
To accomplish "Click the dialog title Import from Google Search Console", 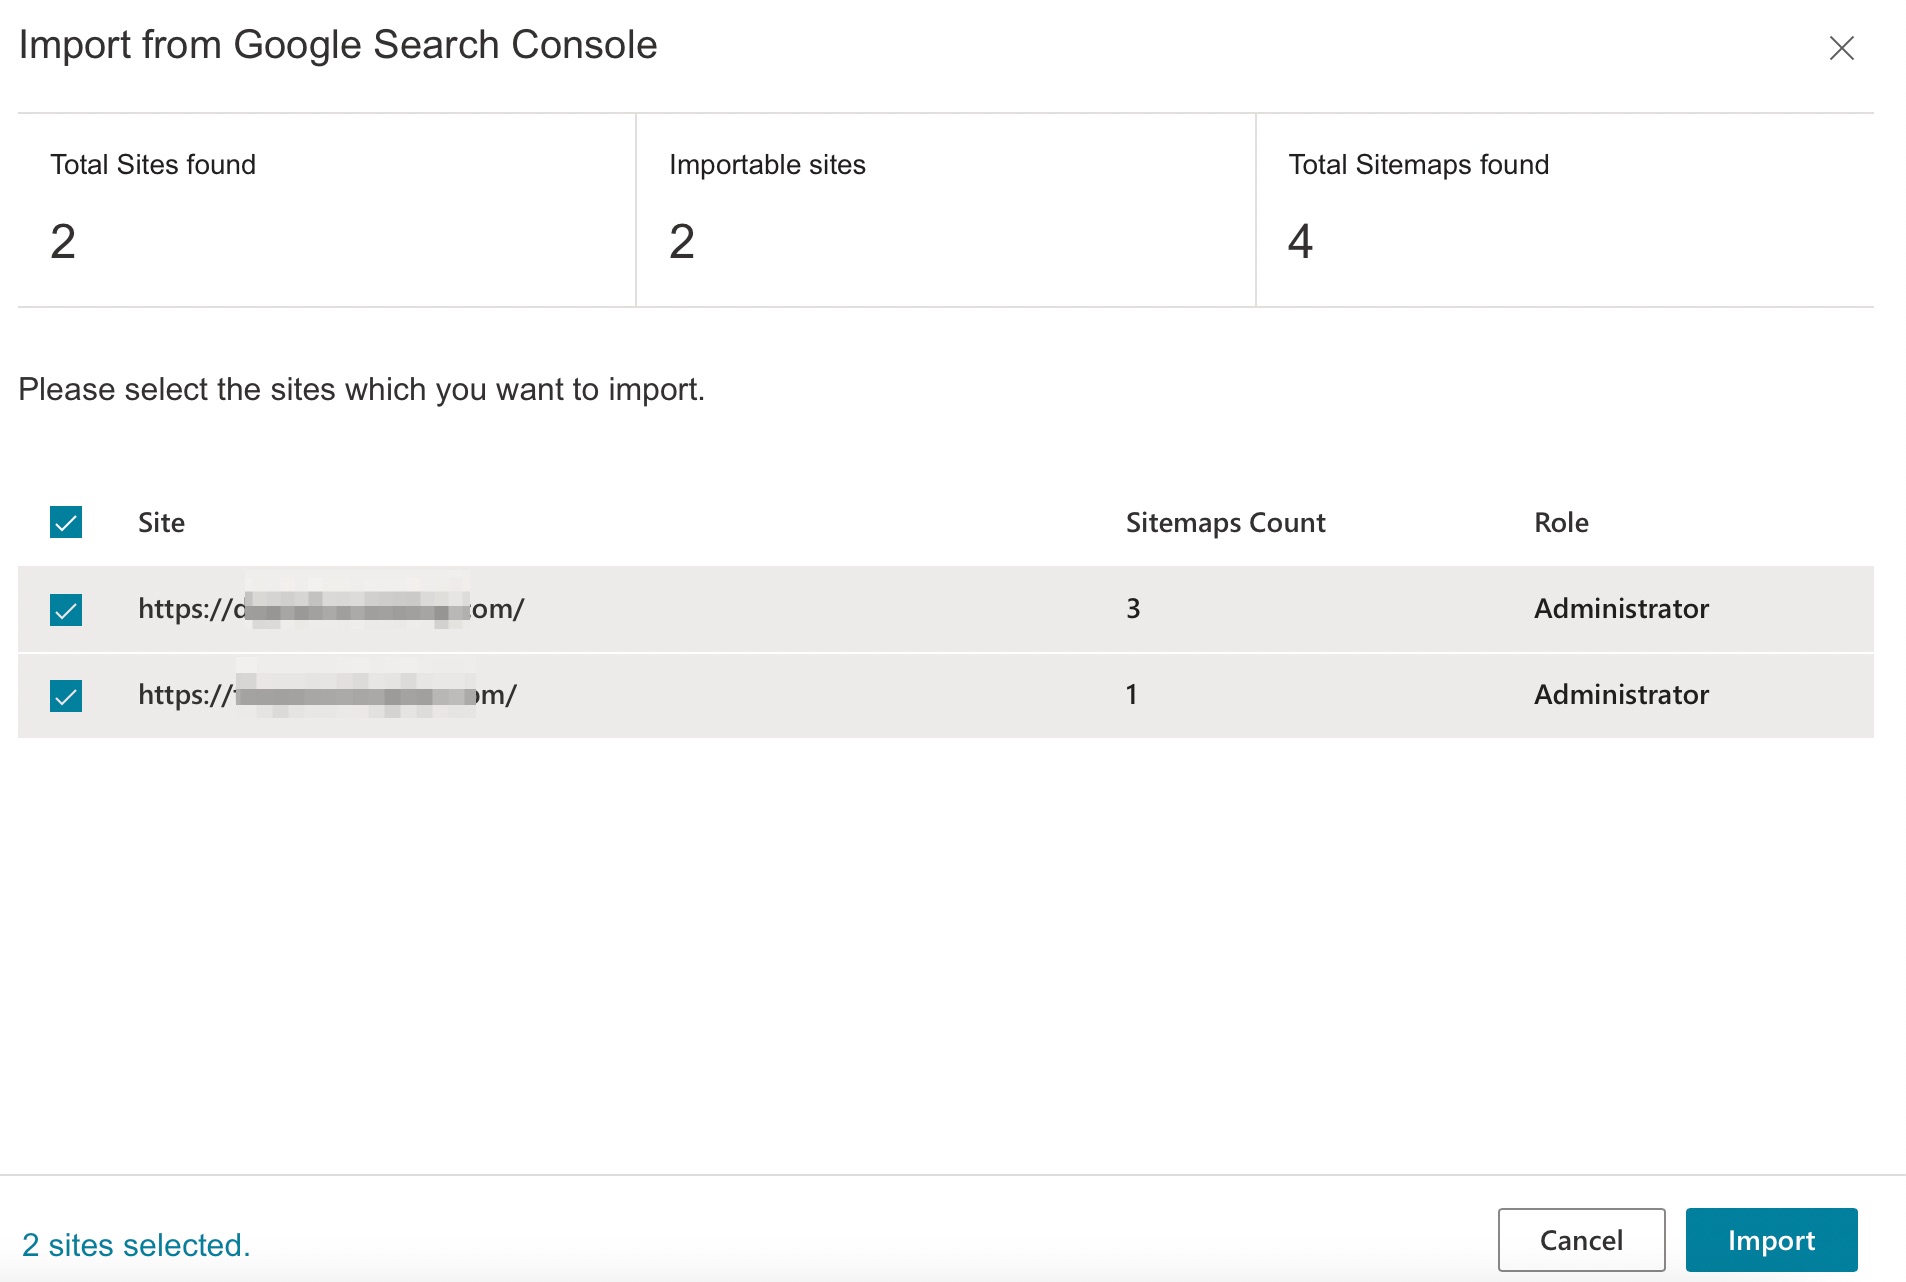I will pos(338,45).
